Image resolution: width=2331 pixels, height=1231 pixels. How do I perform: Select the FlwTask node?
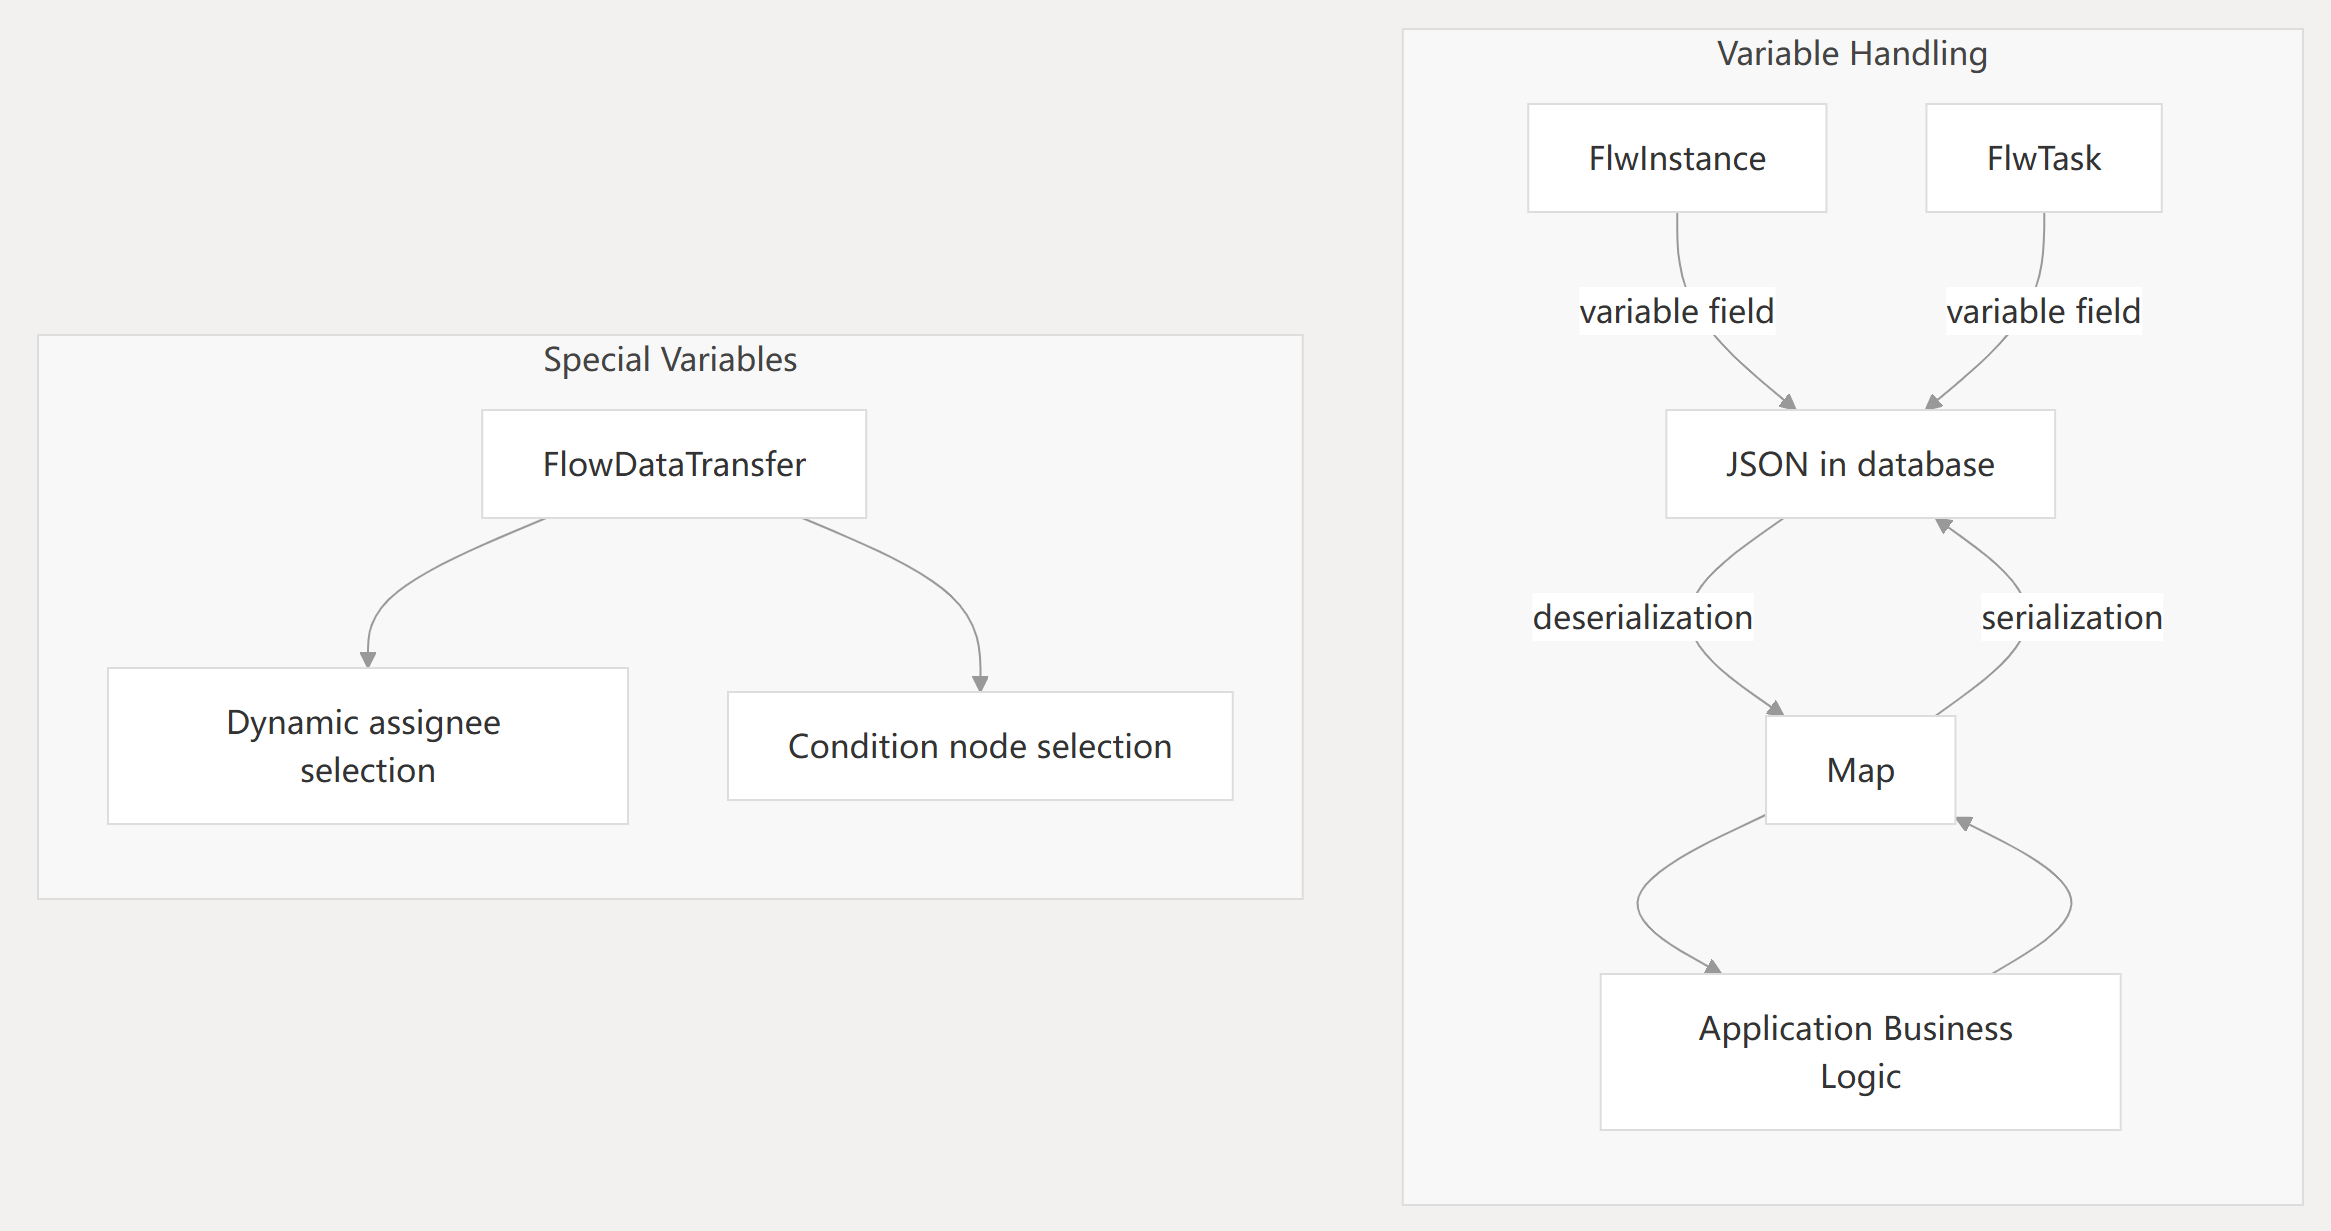point(2043,158)
